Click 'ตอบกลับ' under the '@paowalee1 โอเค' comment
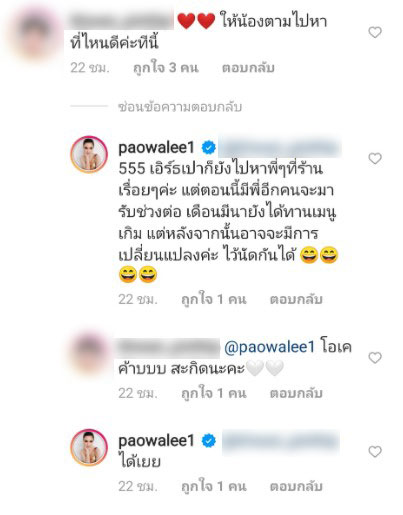This screenshot has width=403, height=515. pyautogui.click(x=296, y=393)
